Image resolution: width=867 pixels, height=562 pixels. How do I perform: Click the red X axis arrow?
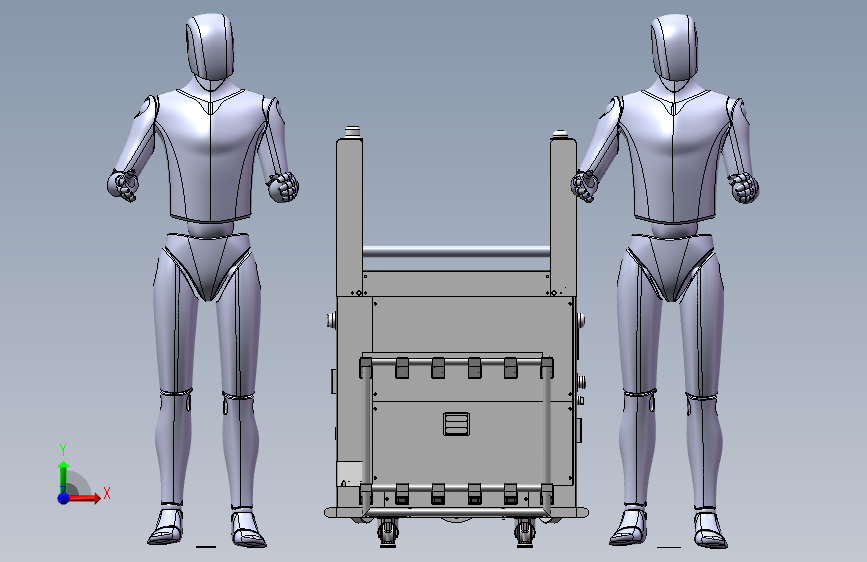click(x=84, y=498)
